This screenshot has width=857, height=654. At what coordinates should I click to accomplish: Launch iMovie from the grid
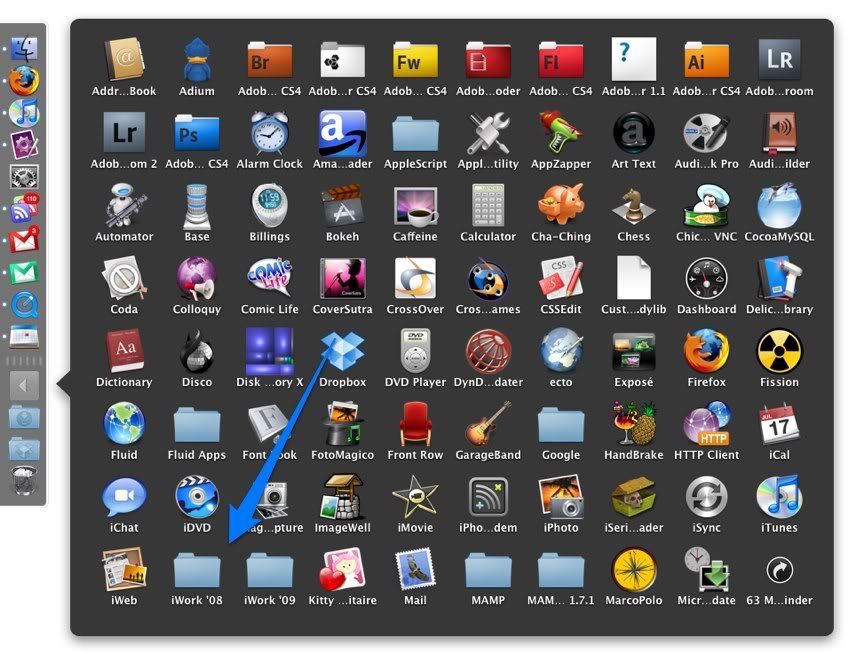coord(415,498)
